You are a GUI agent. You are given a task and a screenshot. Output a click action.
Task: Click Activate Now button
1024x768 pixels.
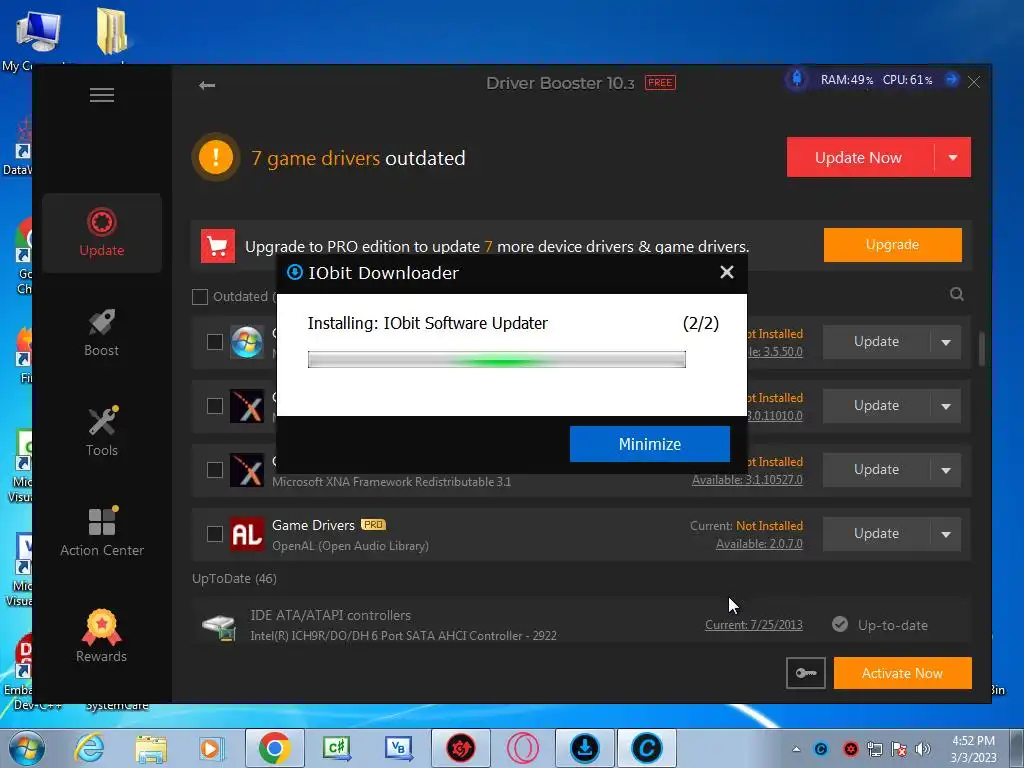click(903, 673)
